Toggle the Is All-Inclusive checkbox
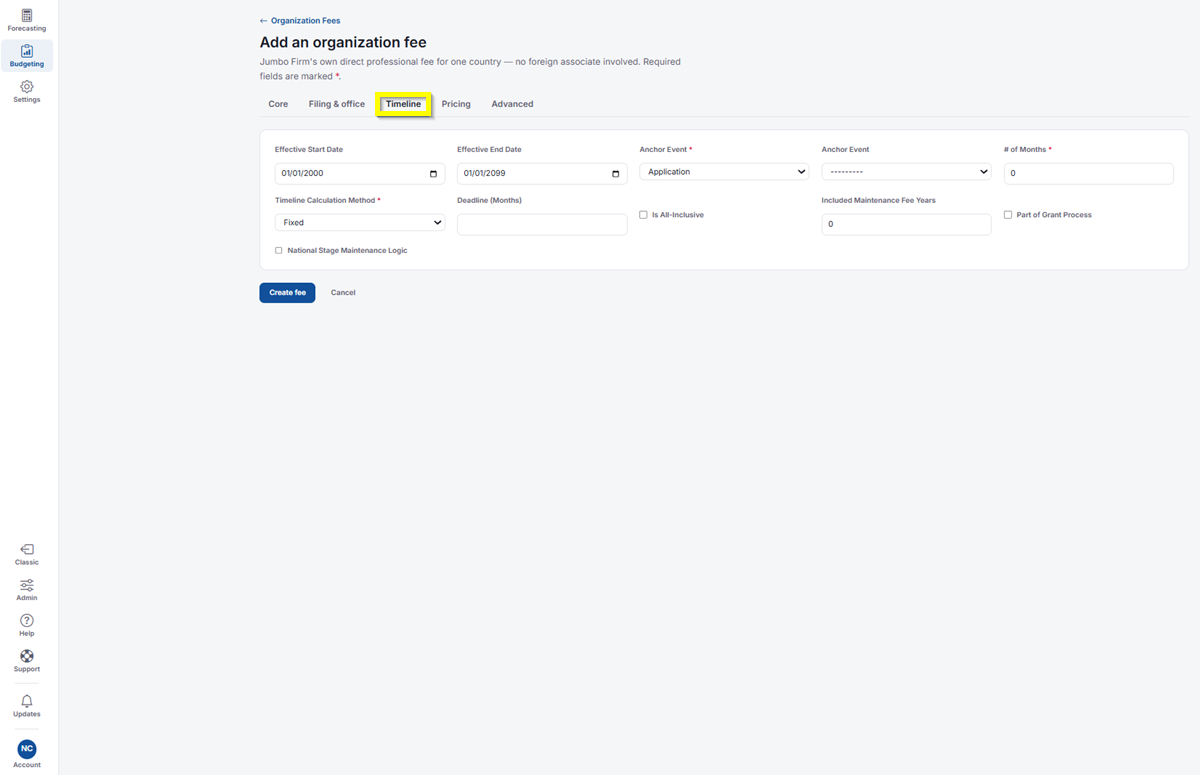 coord(643,215)
